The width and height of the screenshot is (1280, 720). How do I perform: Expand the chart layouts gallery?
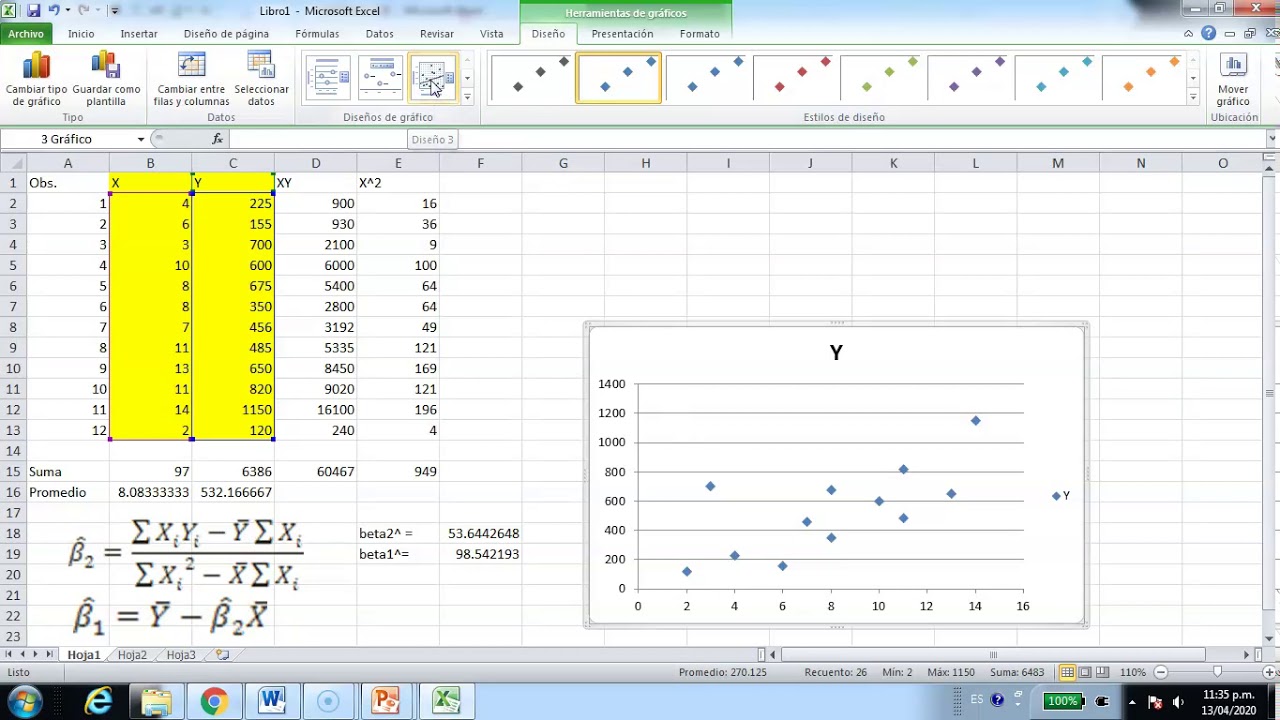pos(467,97)
